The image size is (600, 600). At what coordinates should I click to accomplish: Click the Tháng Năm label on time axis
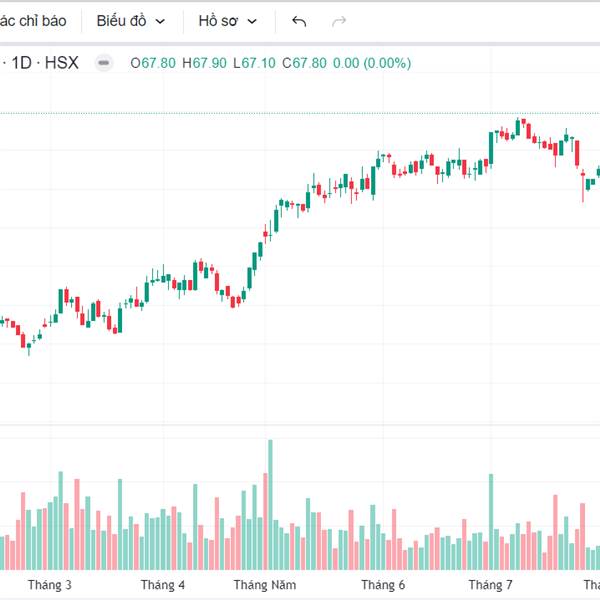tap(265, 585)
